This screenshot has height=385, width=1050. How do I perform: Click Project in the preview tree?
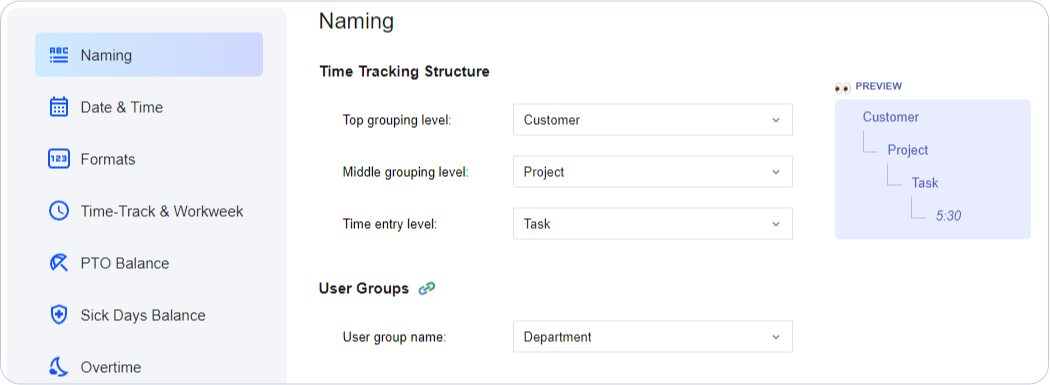coord(908,150)
